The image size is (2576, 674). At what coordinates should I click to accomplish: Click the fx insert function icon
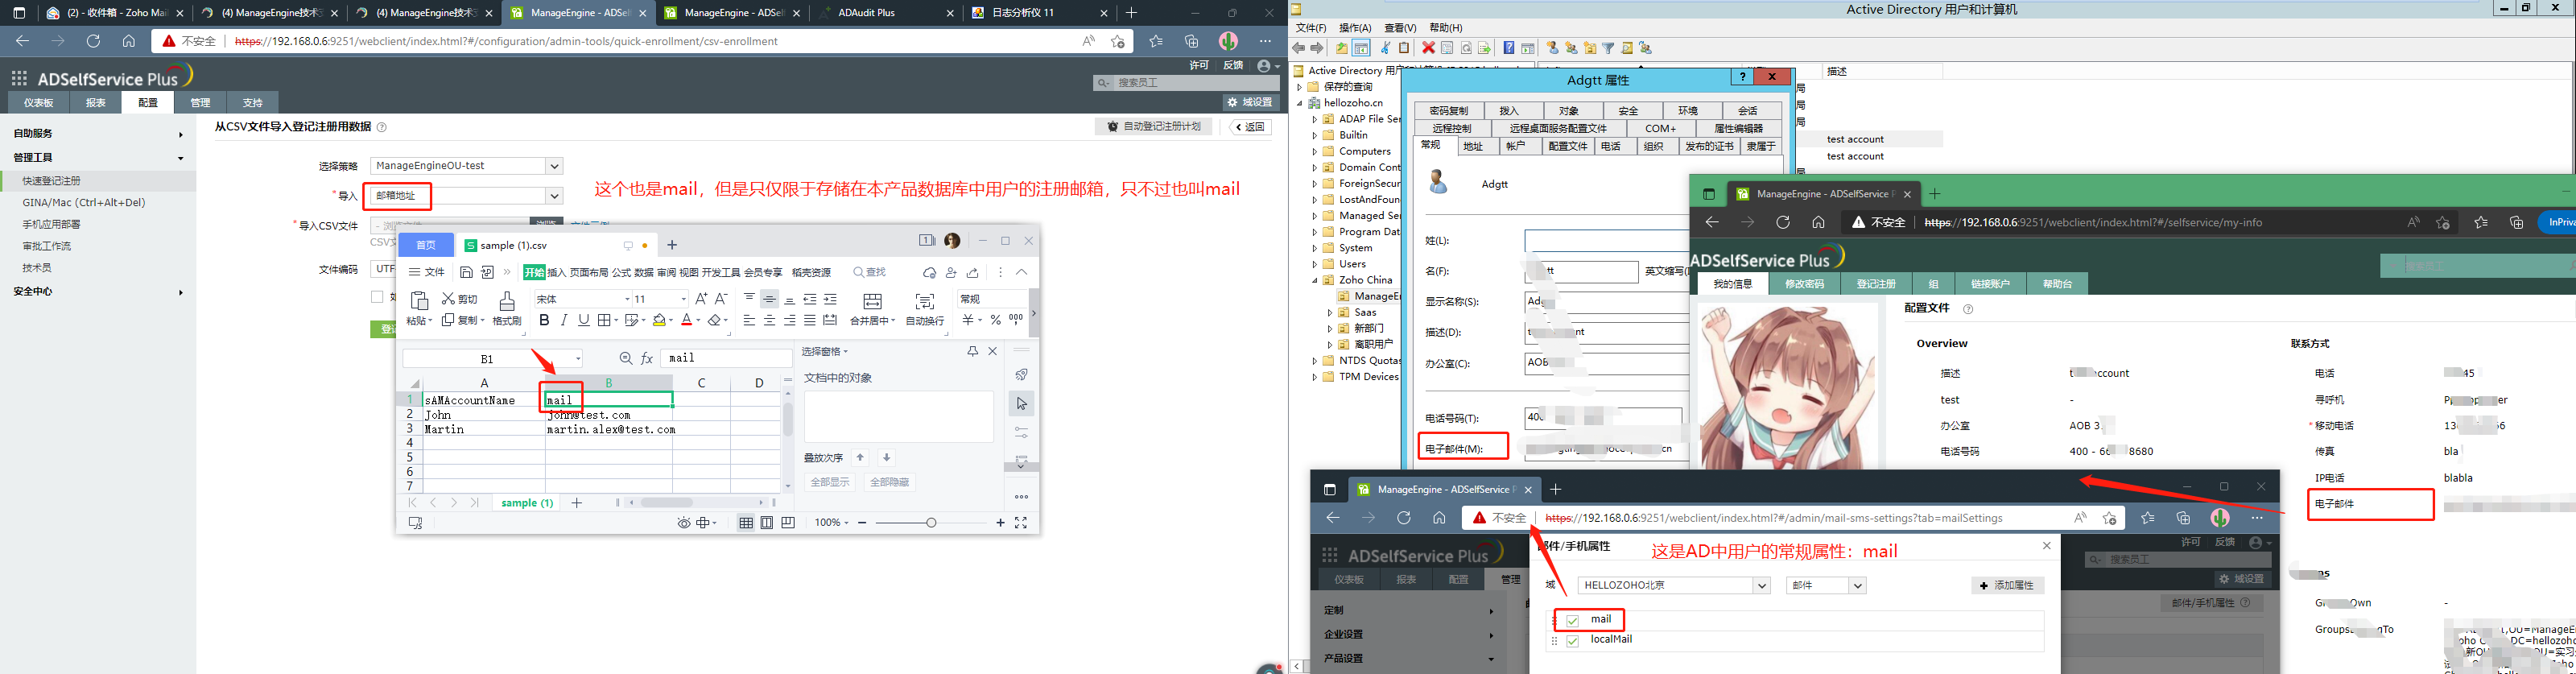click(x=647, y=358)
